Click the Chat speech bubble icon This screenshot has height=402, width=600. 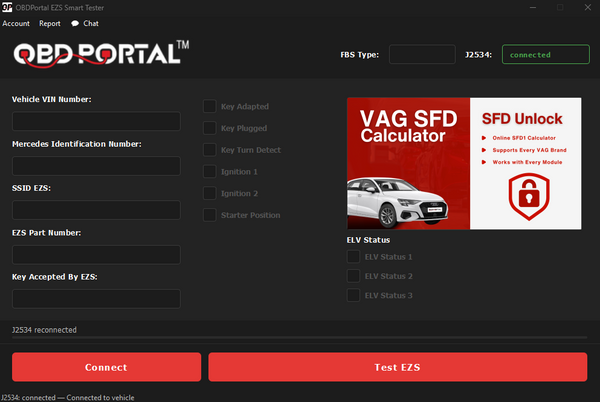(75, 23)
